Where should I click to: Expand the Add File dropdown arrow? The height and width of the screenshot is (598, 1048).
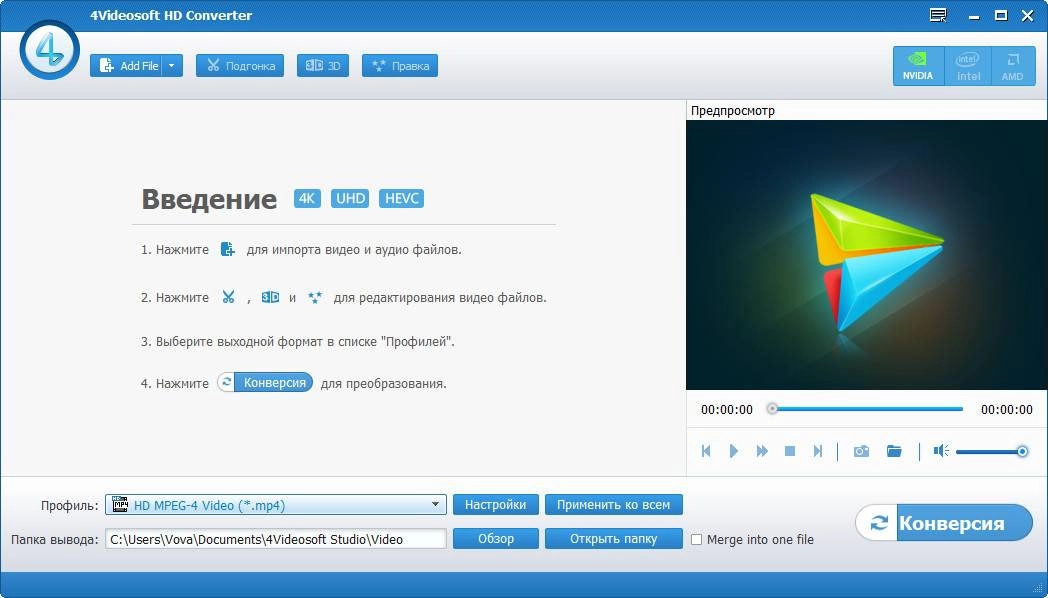(x=172, y=65)
